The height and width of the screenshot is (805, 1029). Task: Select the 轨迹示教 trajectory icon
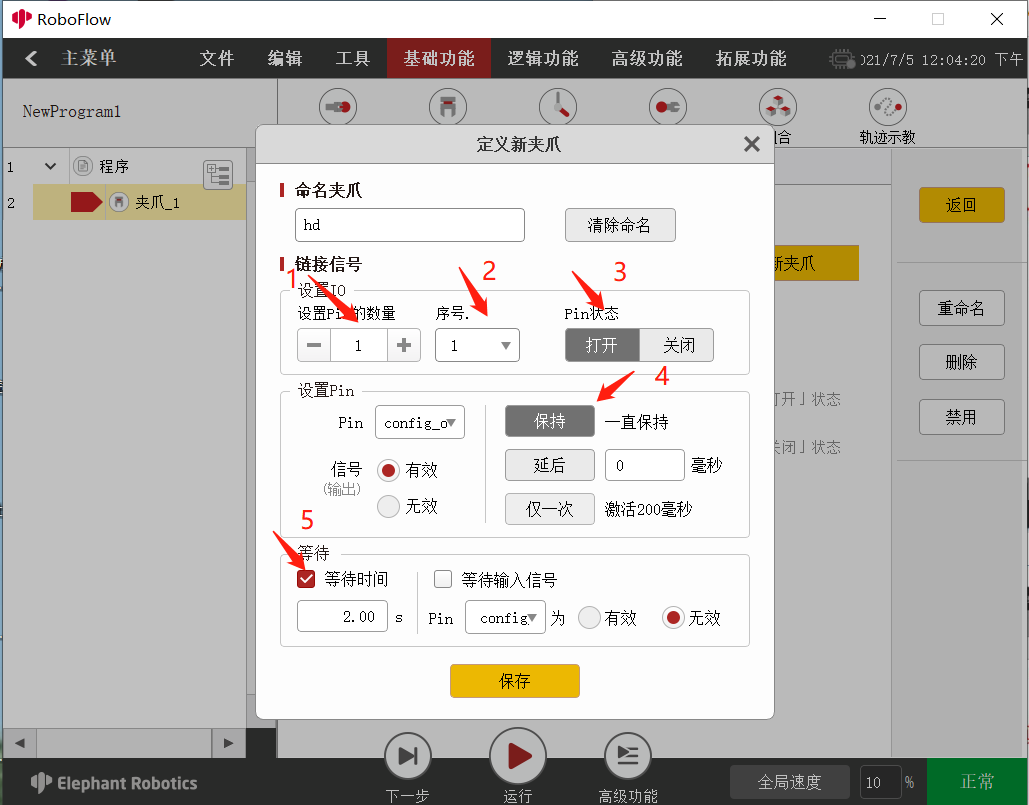(x=887, y=107)
